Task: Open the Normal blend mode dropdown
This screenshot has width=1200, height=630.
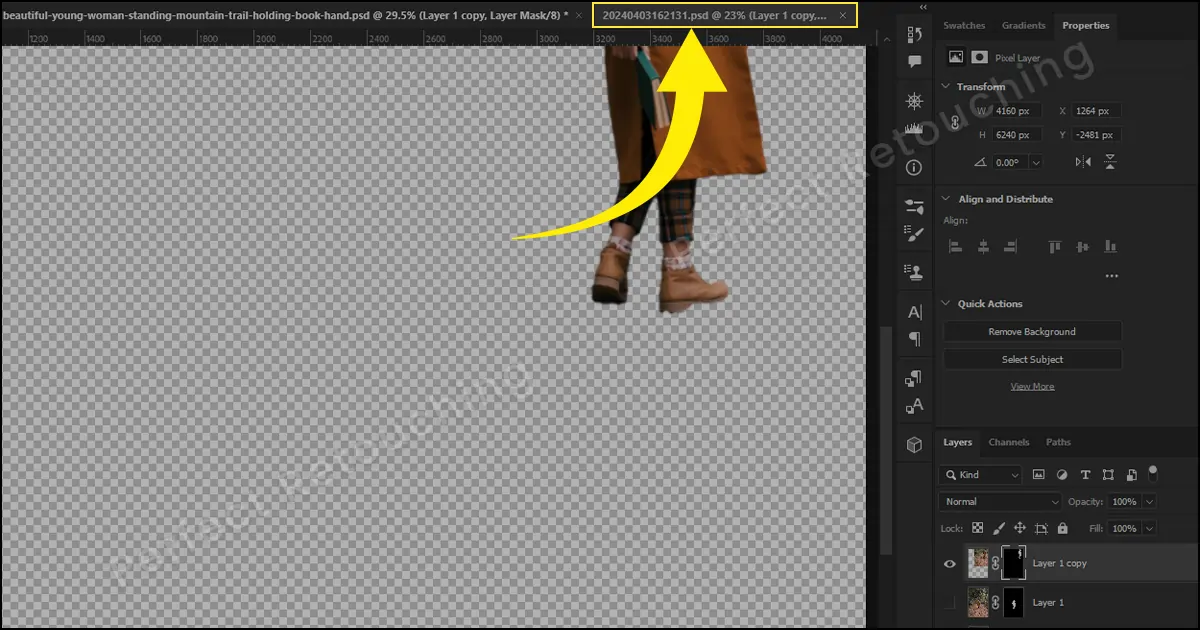Action: (x=1000, y=501)
